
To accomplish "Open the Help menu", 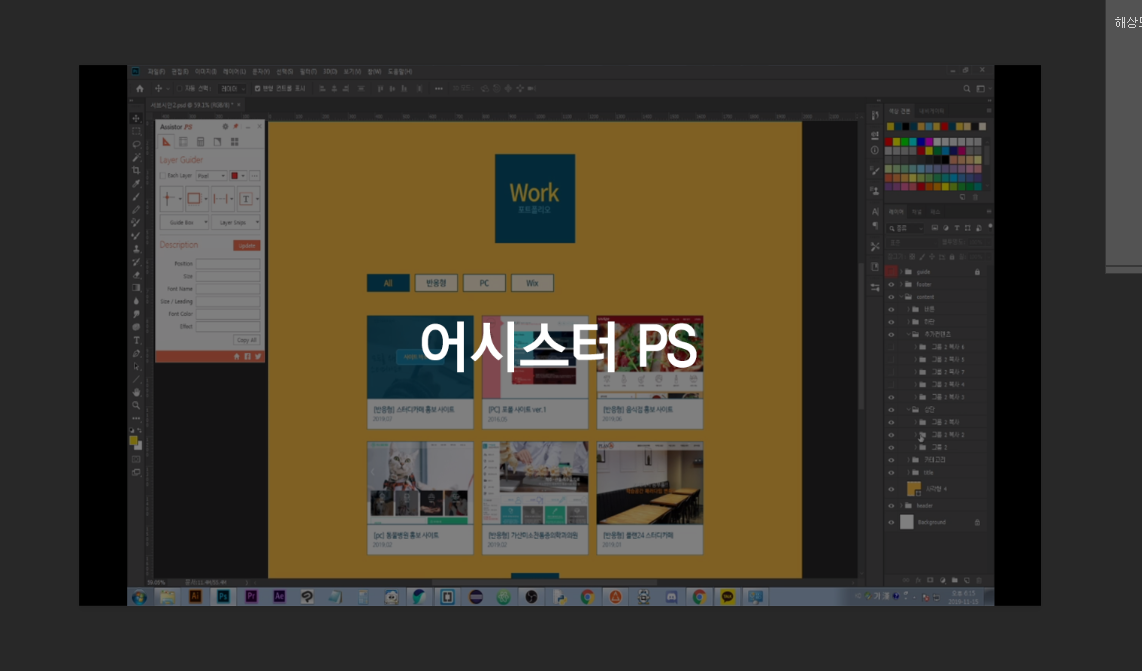I will pyautogui.click(x=400, y=71).
